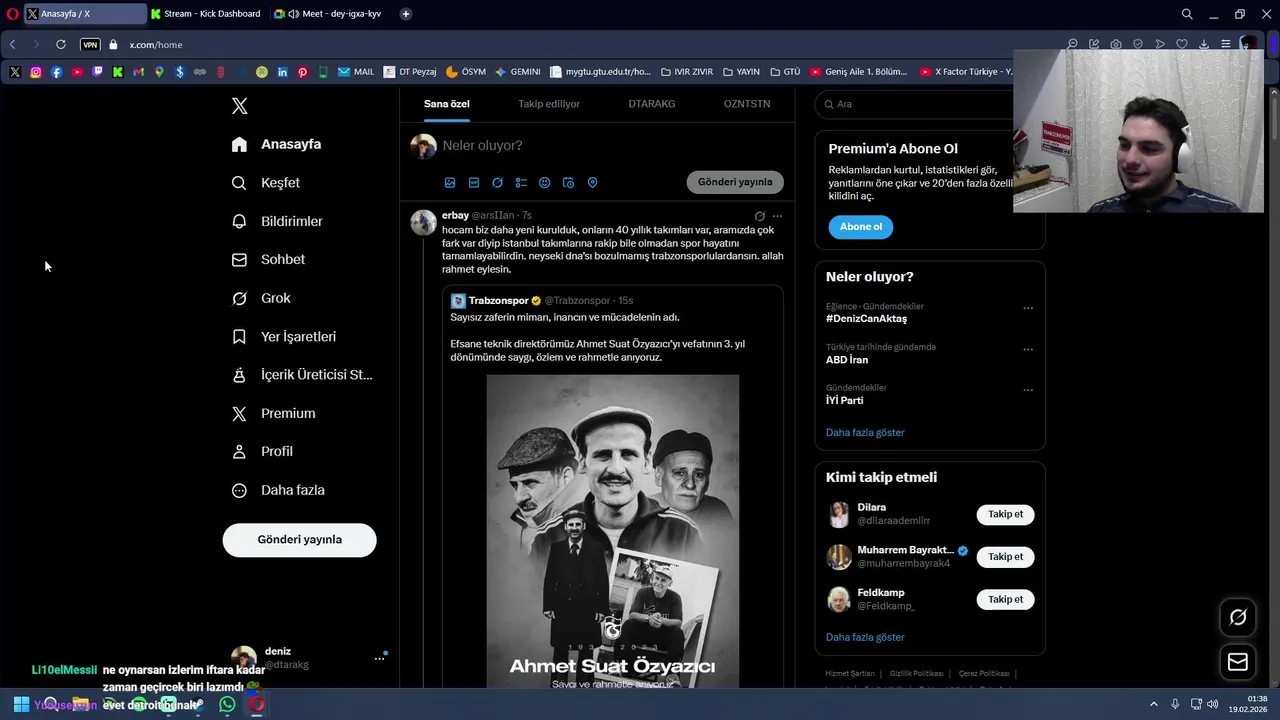Screen dimensions: 1280x720
Task: Open the Ahmet Suat Özyazıcı memorial image
Action: tap(613, 531)
